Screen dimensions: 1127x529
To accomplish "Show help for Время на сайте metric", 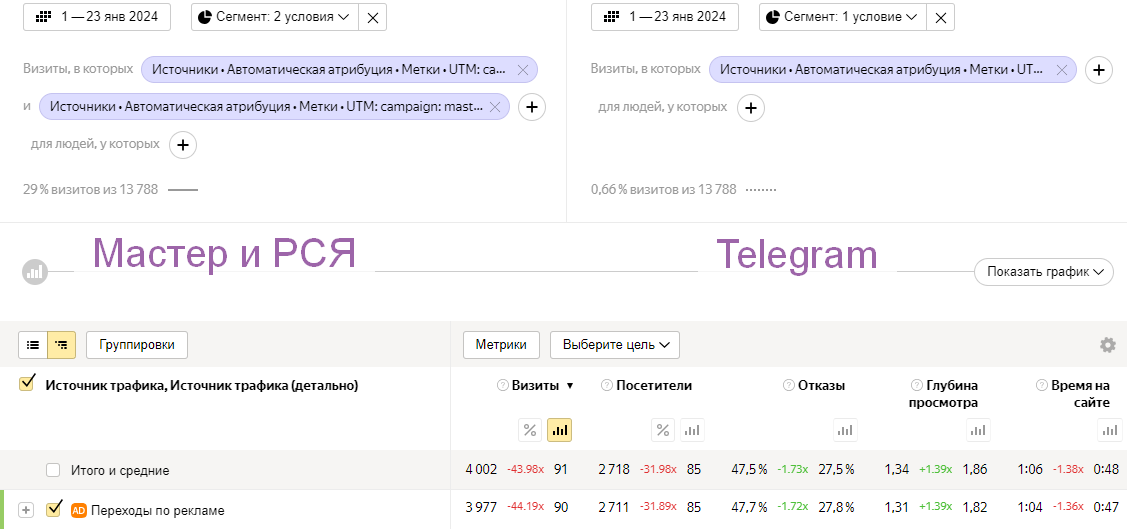I will tap(1041, 385).
